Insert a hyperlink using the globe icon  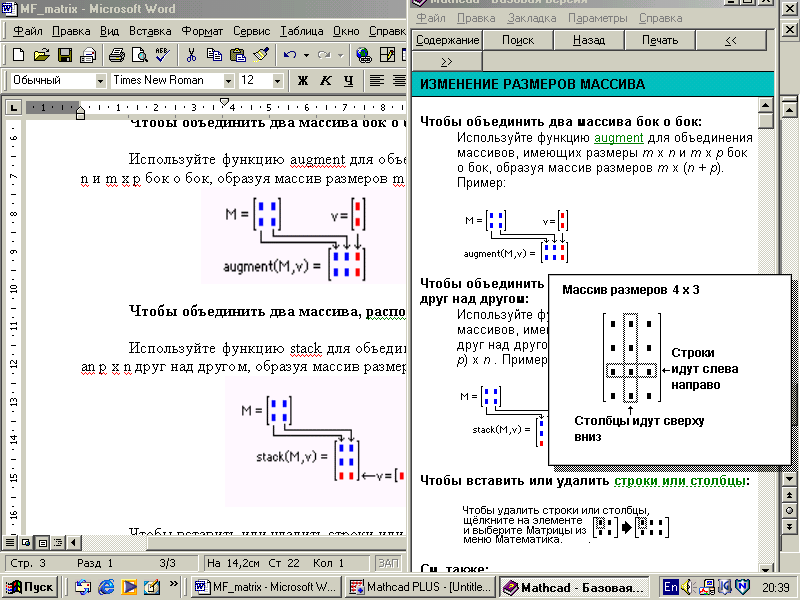point(364,55)
